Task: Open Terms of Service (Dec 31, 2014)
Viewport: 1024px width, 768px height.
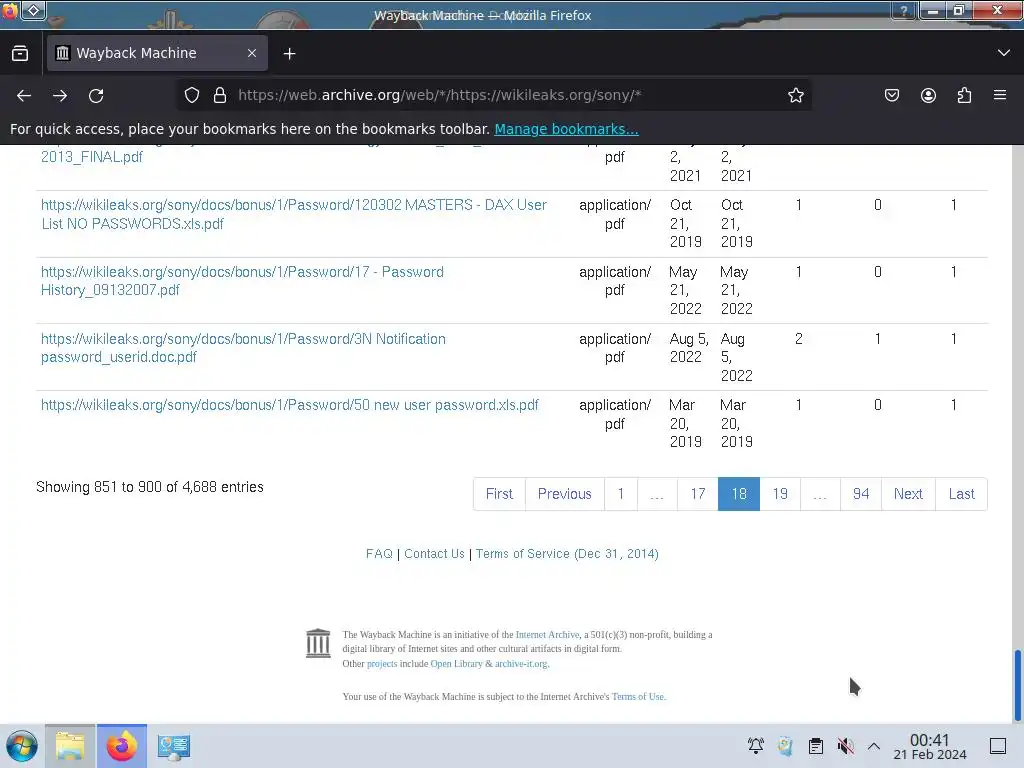Action: pos(567,554)
